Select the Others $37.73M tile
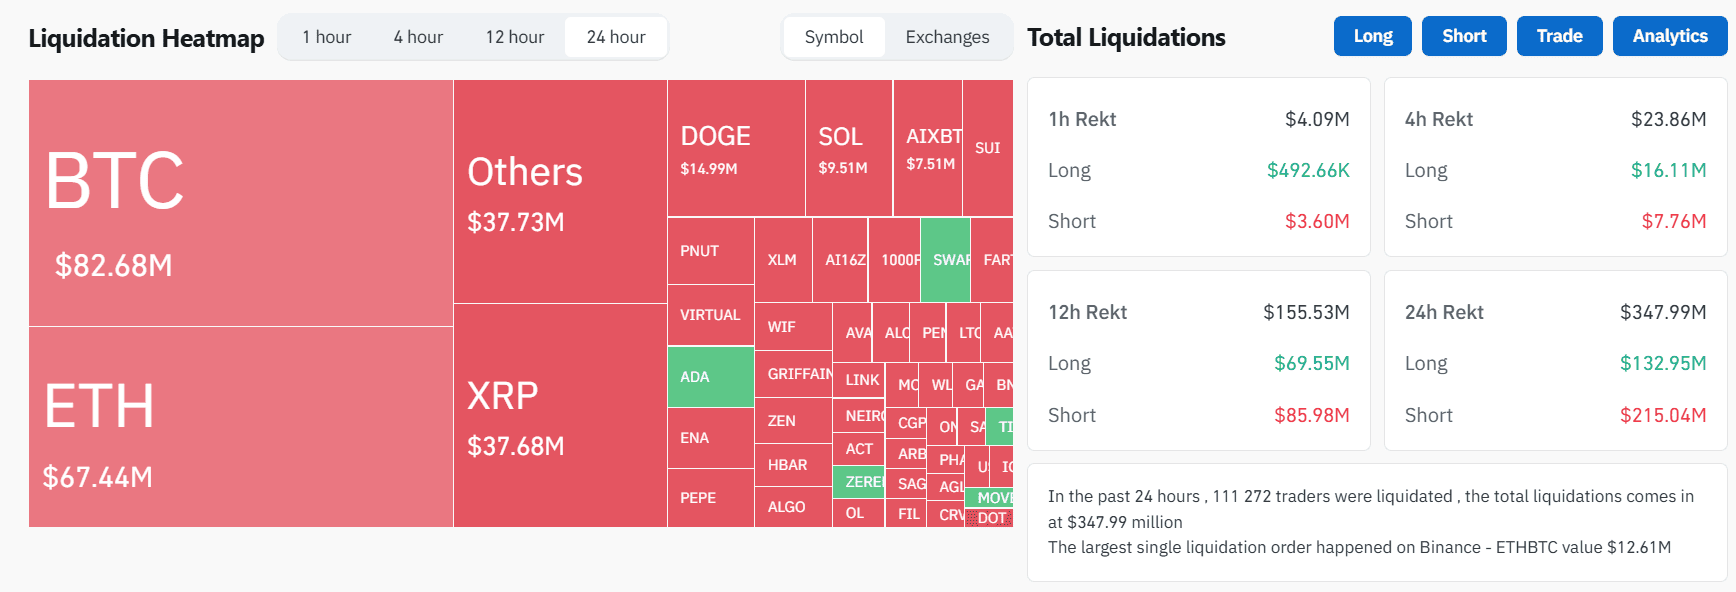 560,192
